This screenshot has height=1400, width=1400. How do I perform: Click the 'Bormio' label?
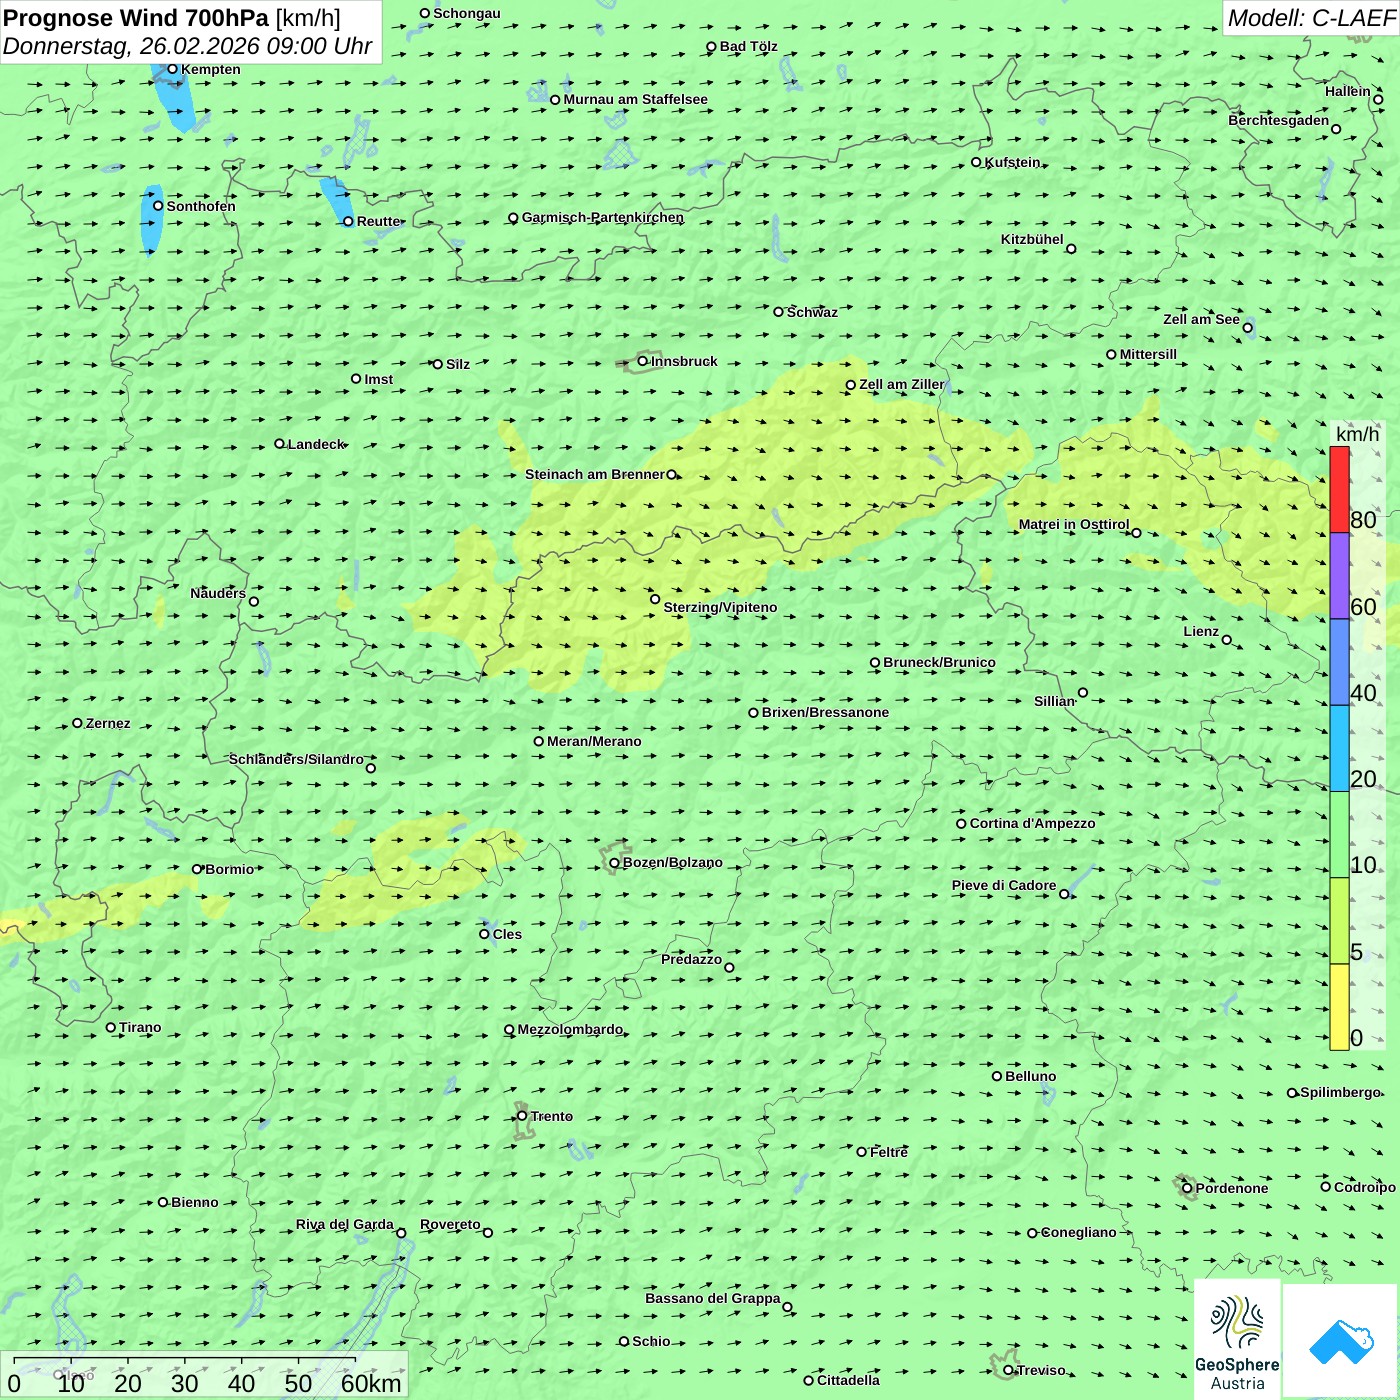point(230,869)
